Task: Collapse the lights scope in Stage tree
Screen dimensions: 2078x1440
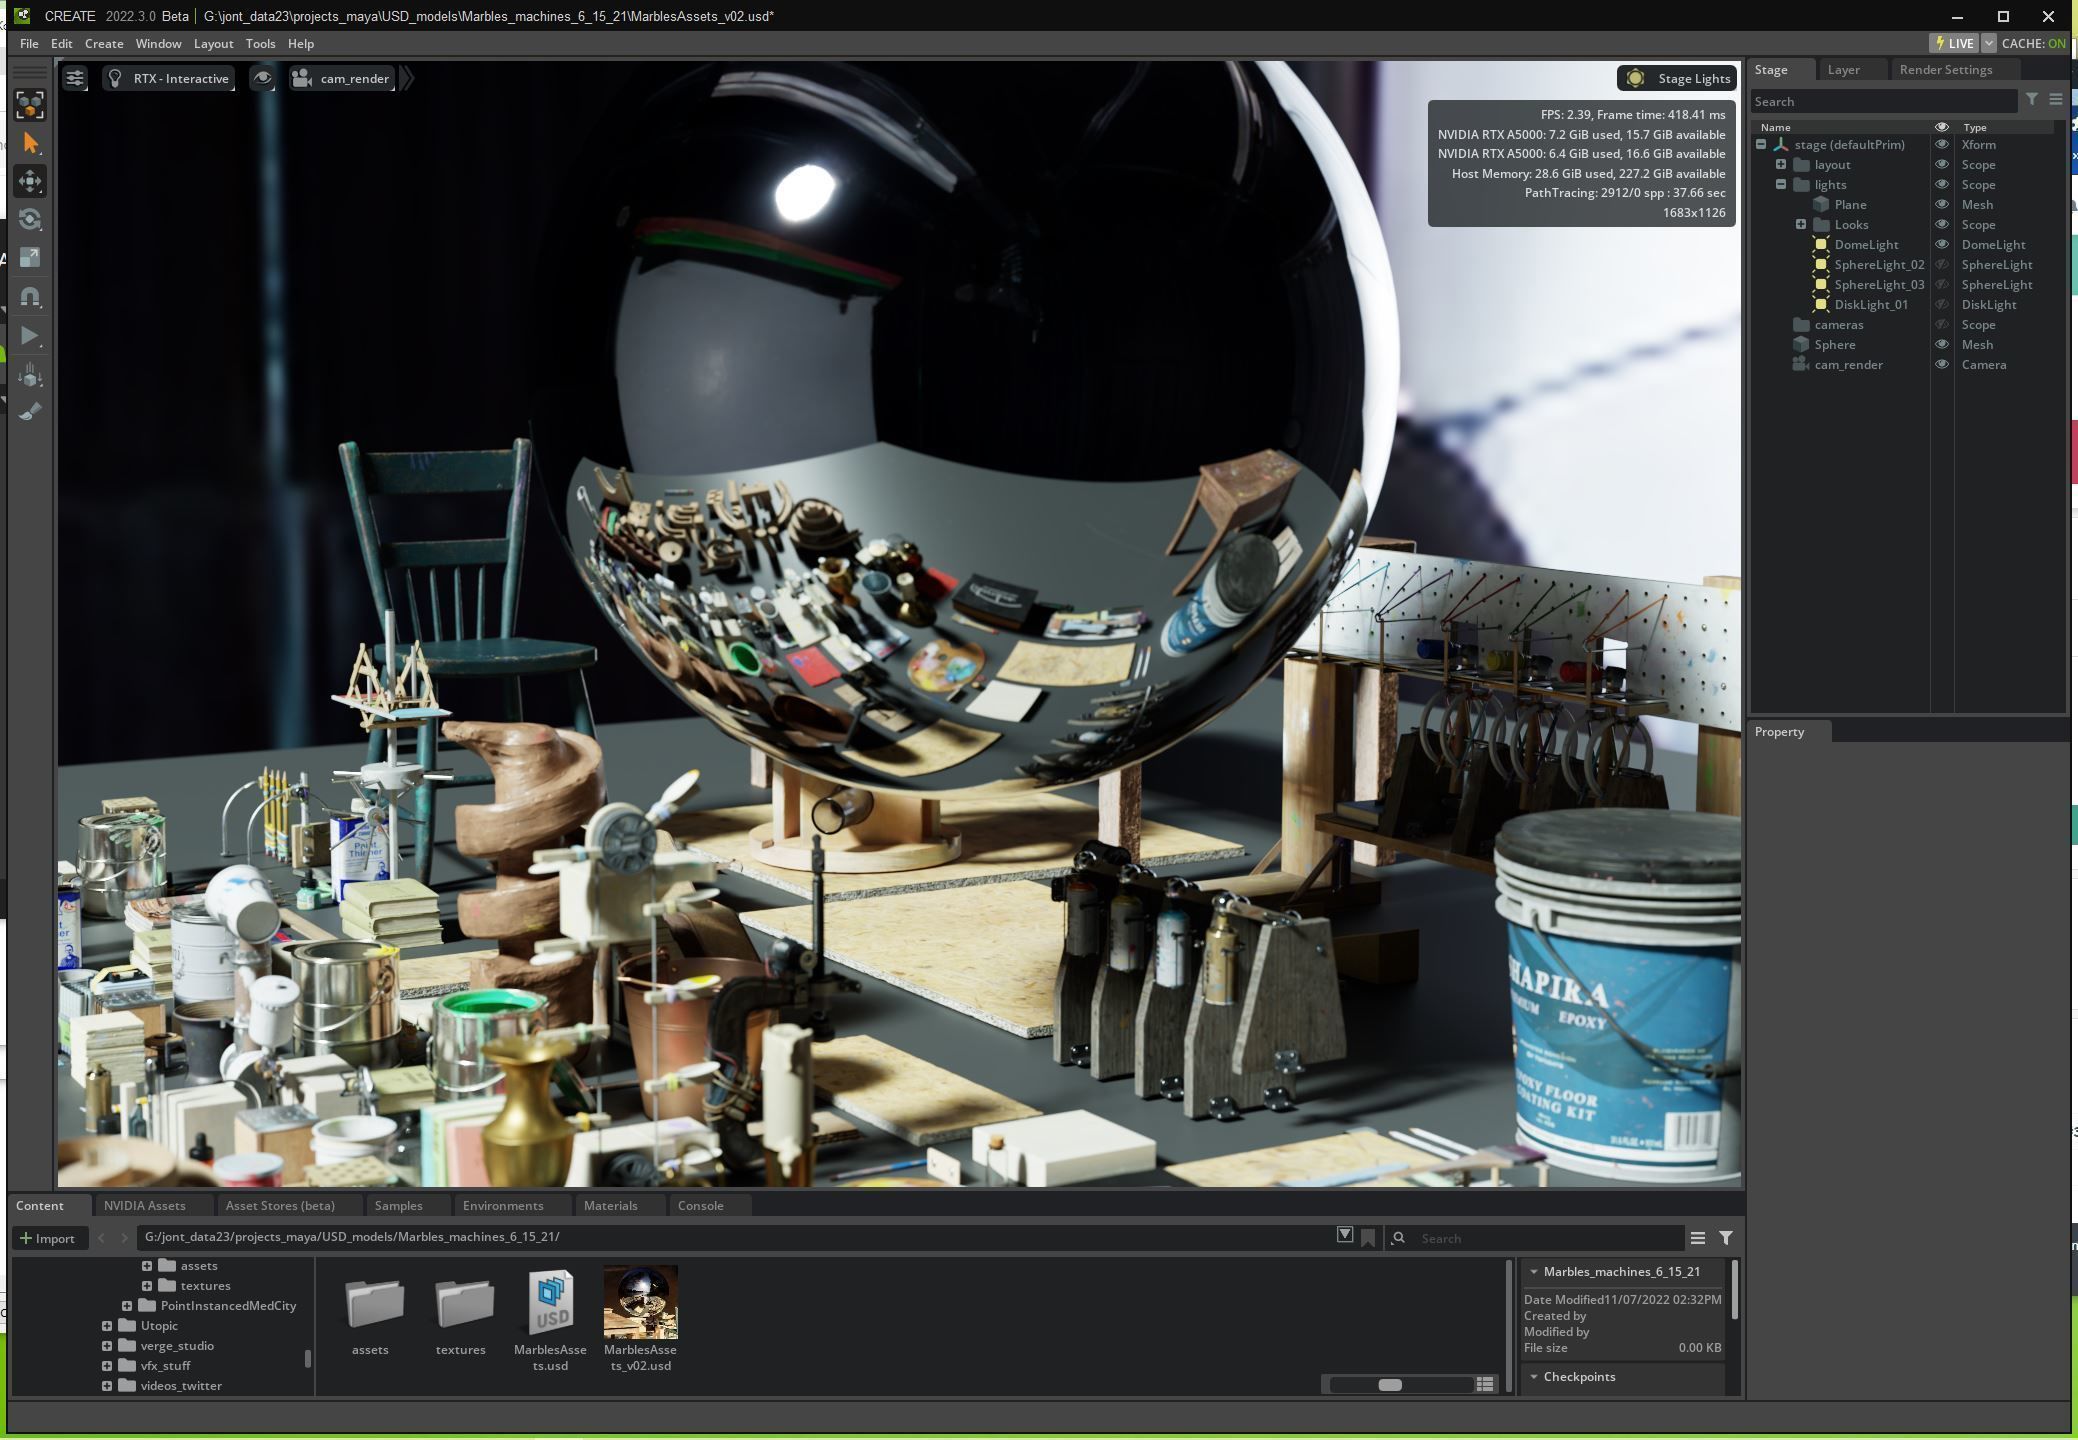Action: tap(1781, 184)
